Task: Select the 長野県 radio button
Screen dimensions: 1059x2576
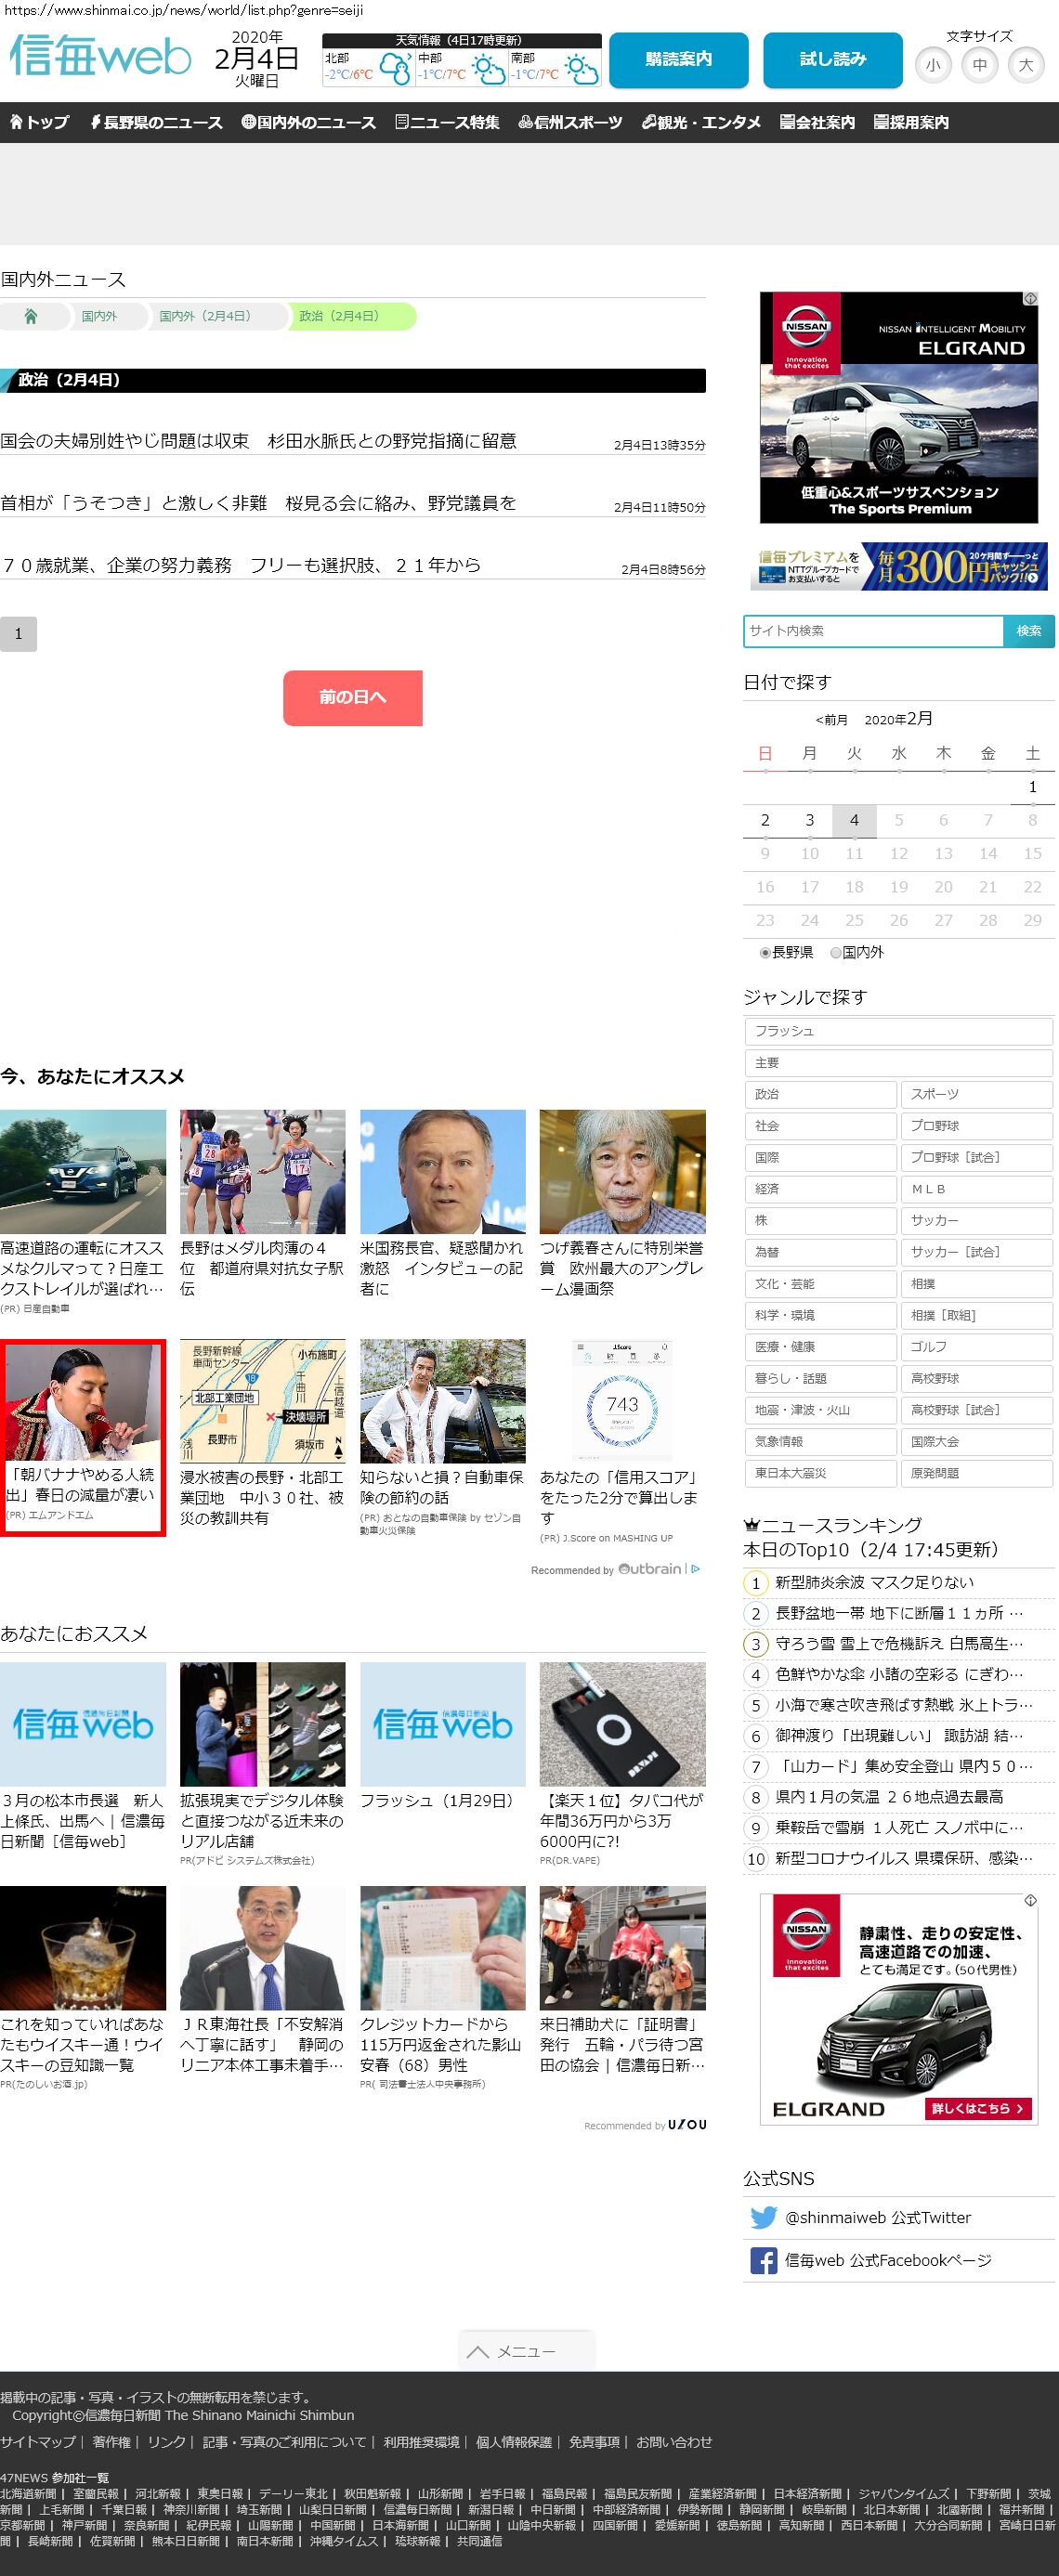Action: [x=765, y=953]
